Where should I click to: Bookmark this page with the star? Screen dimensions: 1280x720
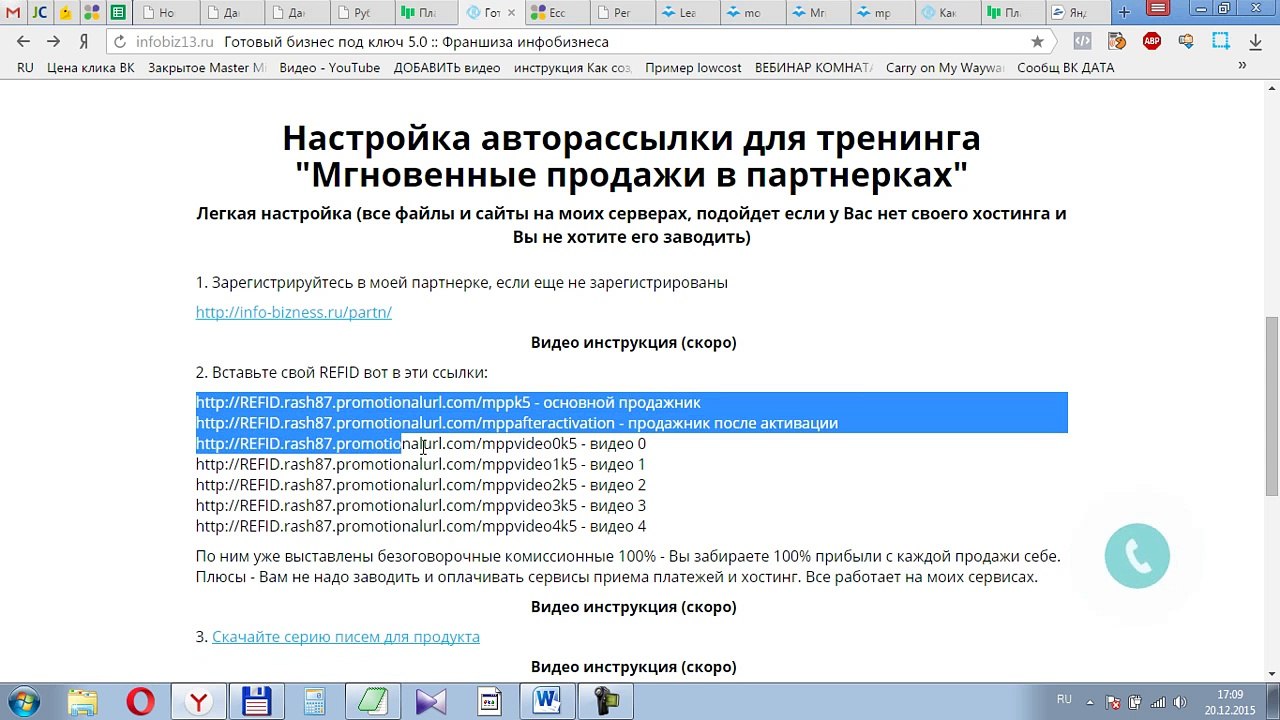coord(1037,42)
